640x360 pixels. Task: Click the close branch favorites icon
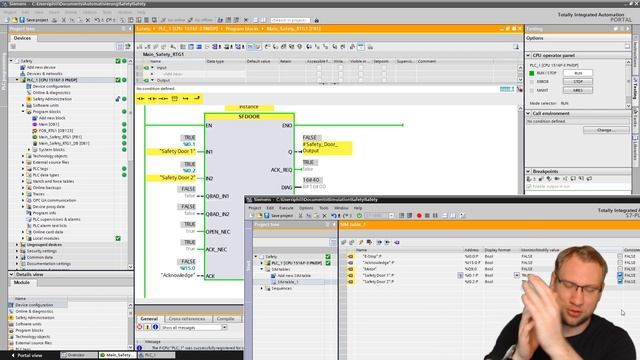[197, 98]
